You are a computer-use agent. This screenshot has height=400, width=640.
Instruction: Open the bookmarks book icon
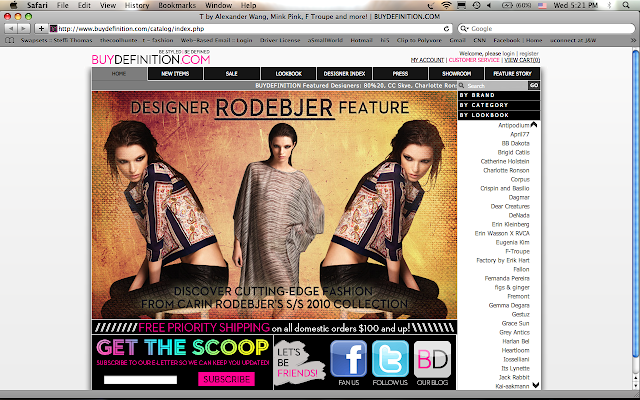point(9,40)
